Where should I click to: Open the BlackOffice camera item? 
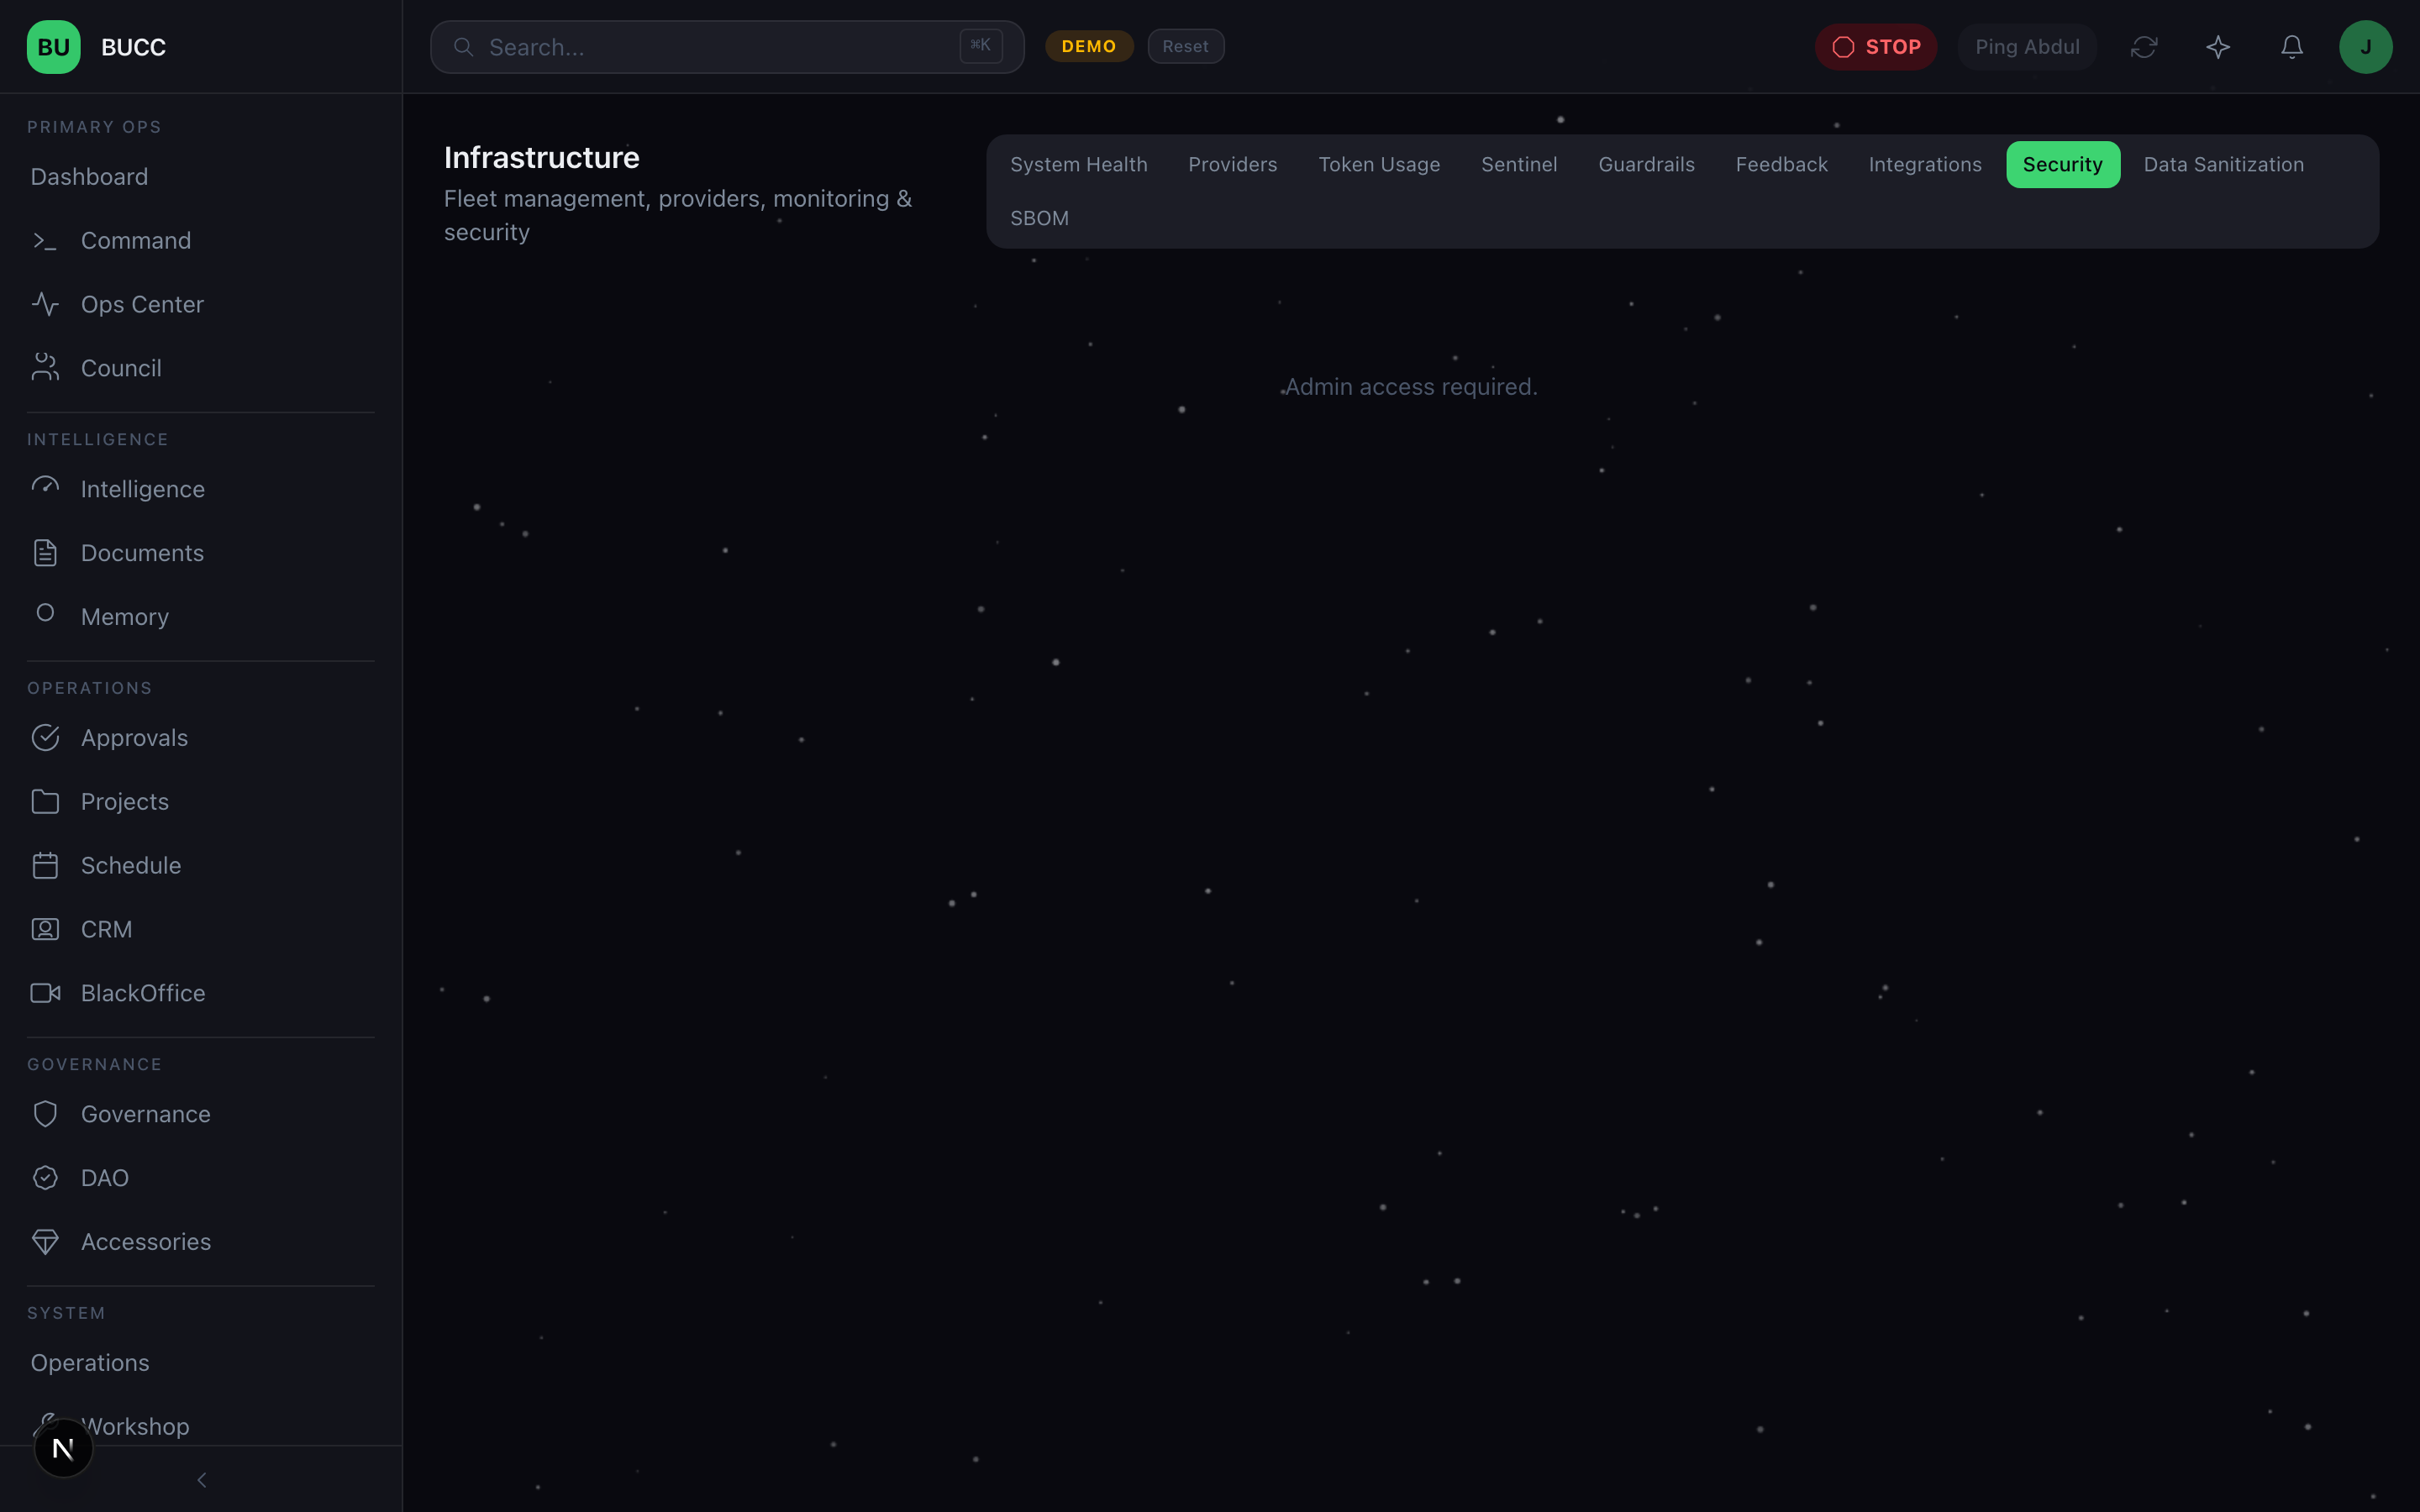click(x=143, y=993)
